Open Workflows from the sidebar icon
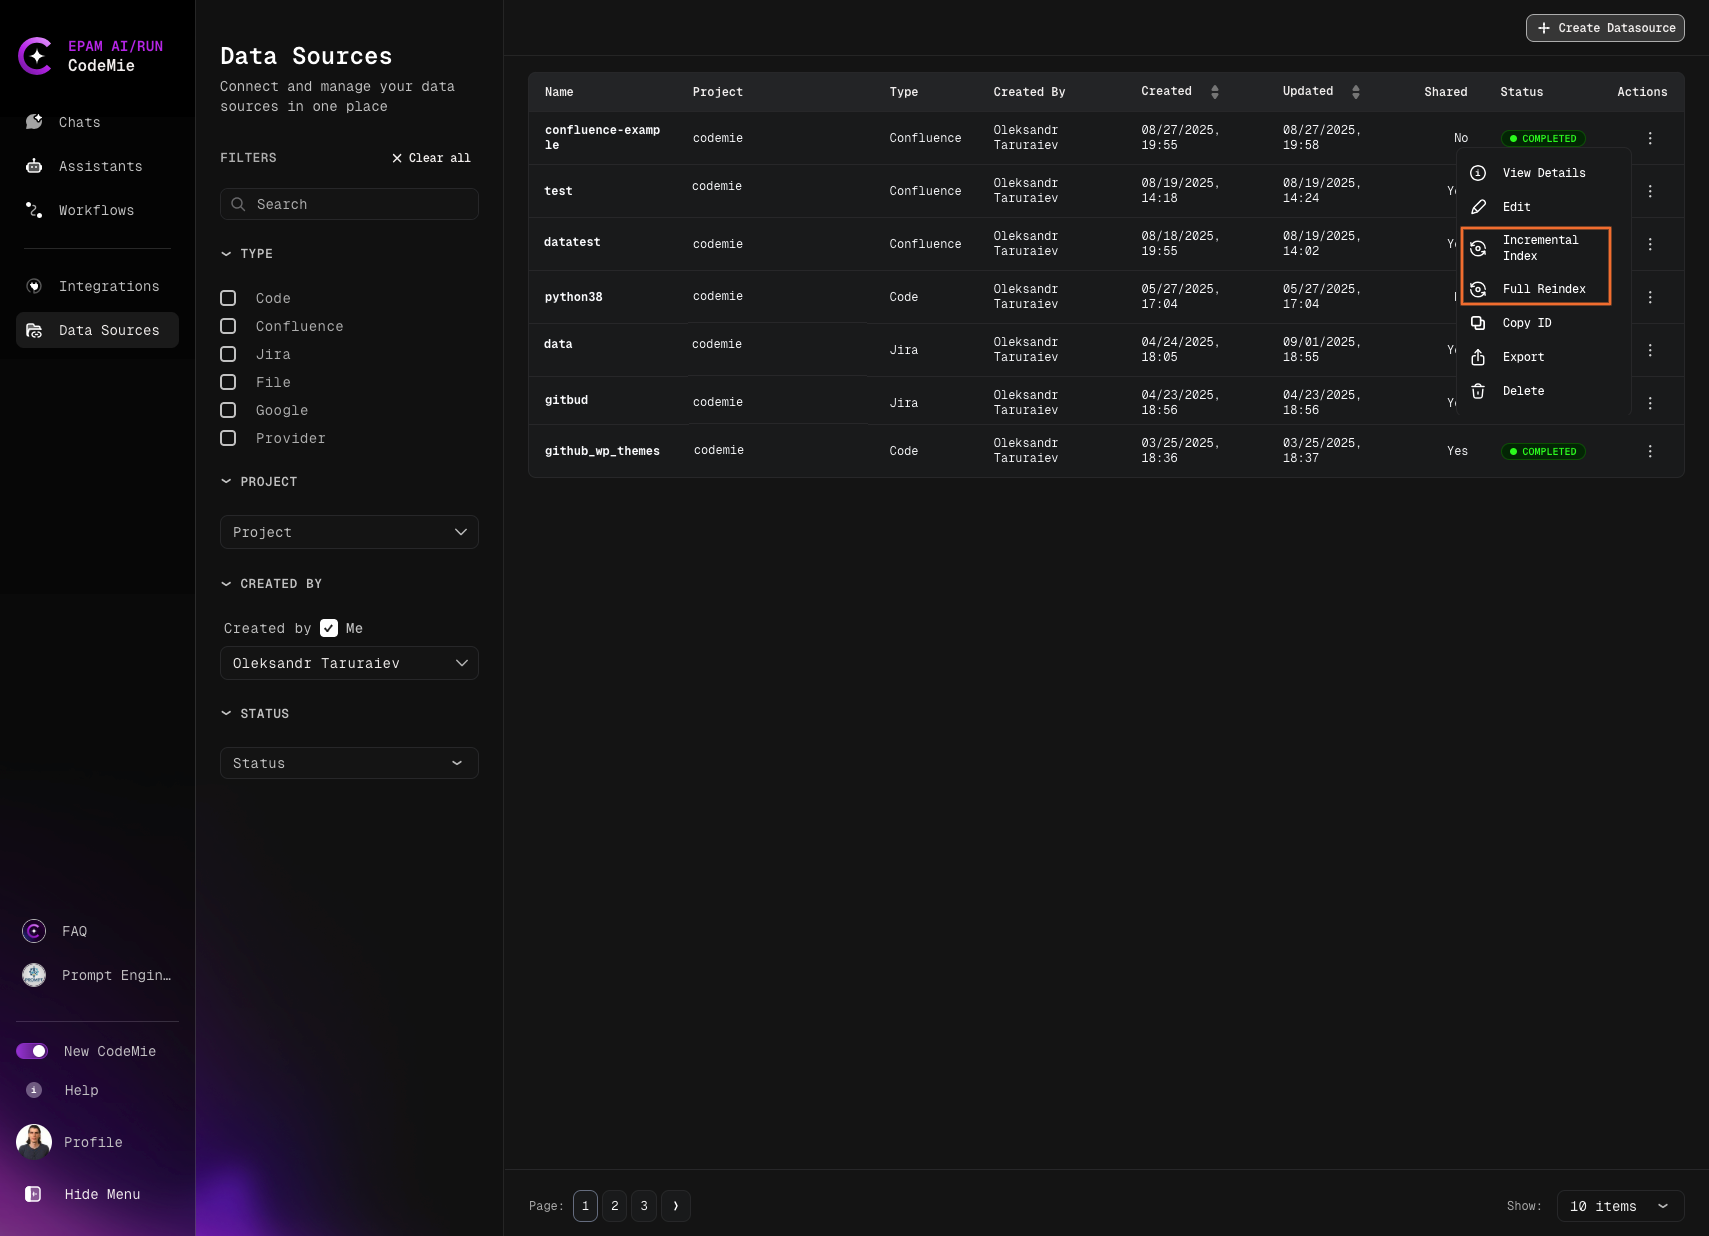The image size is (1709, 1236). pyautogui.click(x=34, y=210)
